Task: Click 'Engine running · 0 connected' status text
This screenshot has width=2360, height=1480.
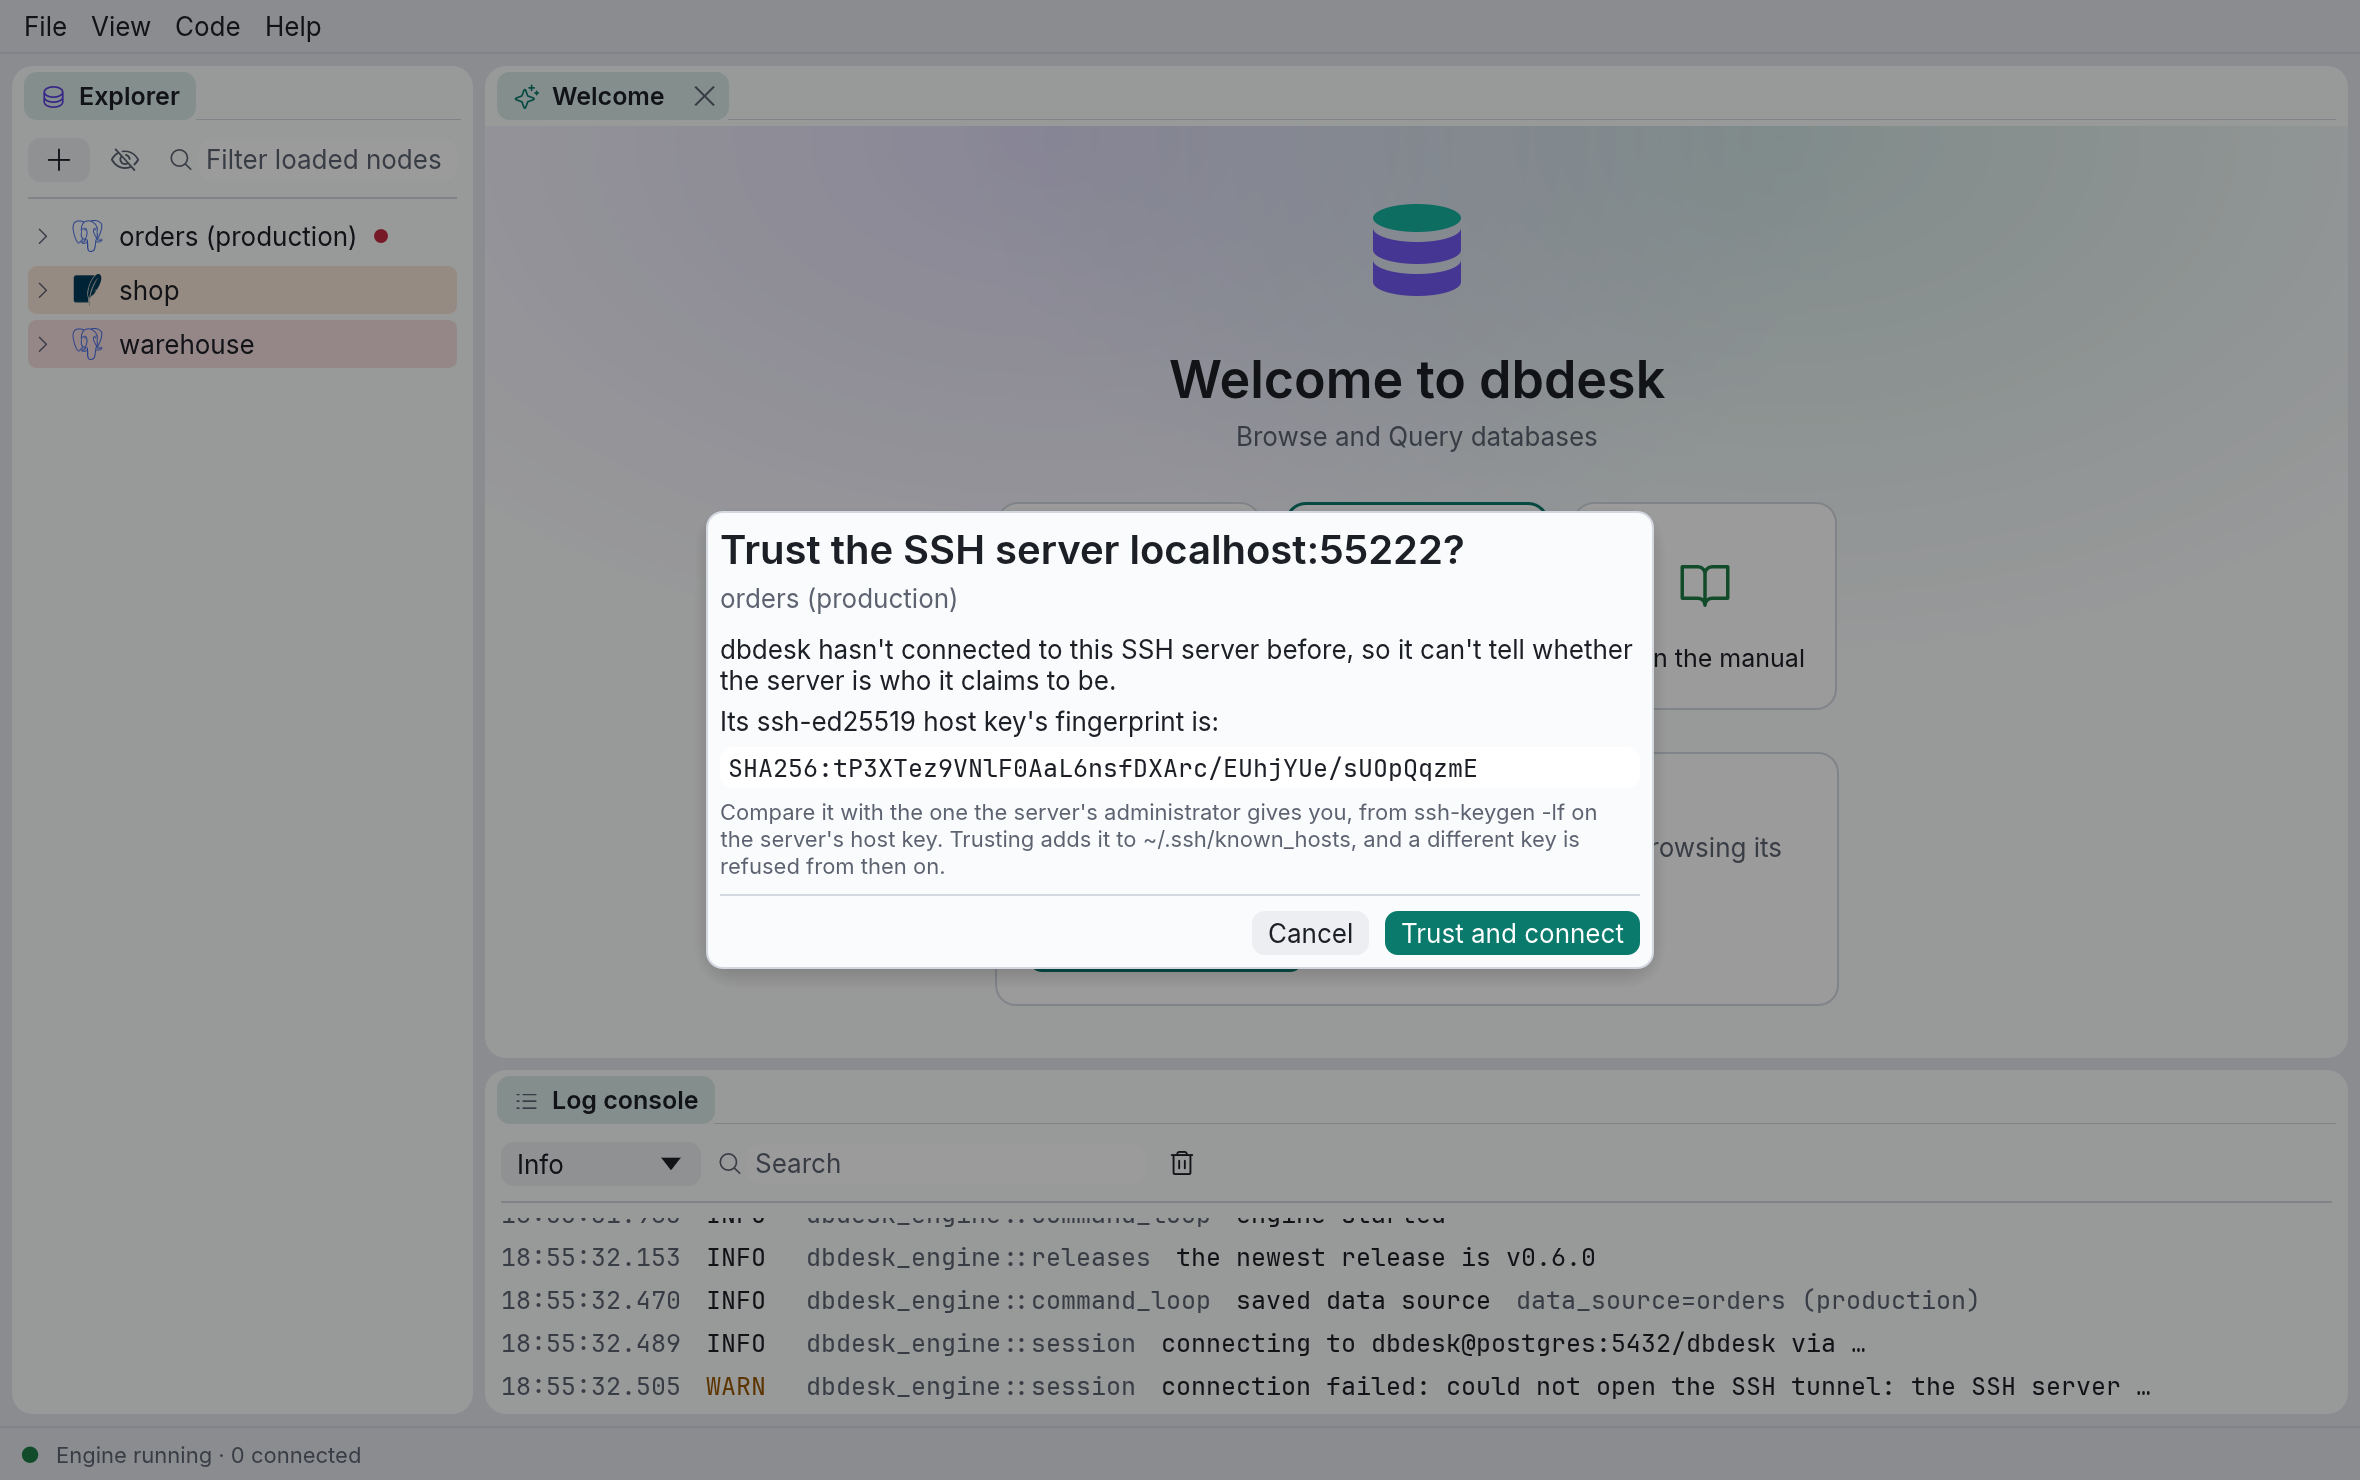Action: click(x=208, y=1455)
